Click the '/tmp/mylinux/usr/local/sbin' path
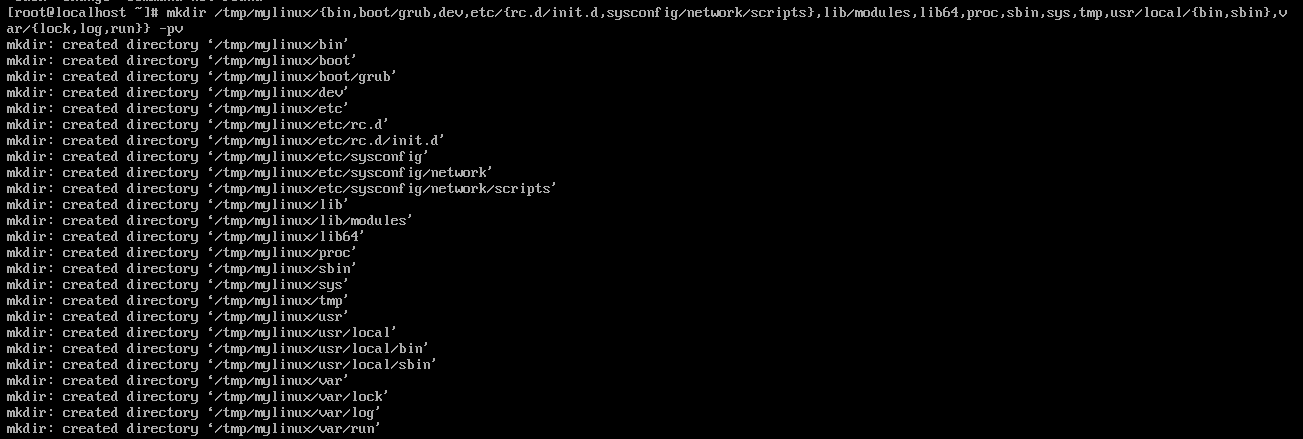 [322, 364]
